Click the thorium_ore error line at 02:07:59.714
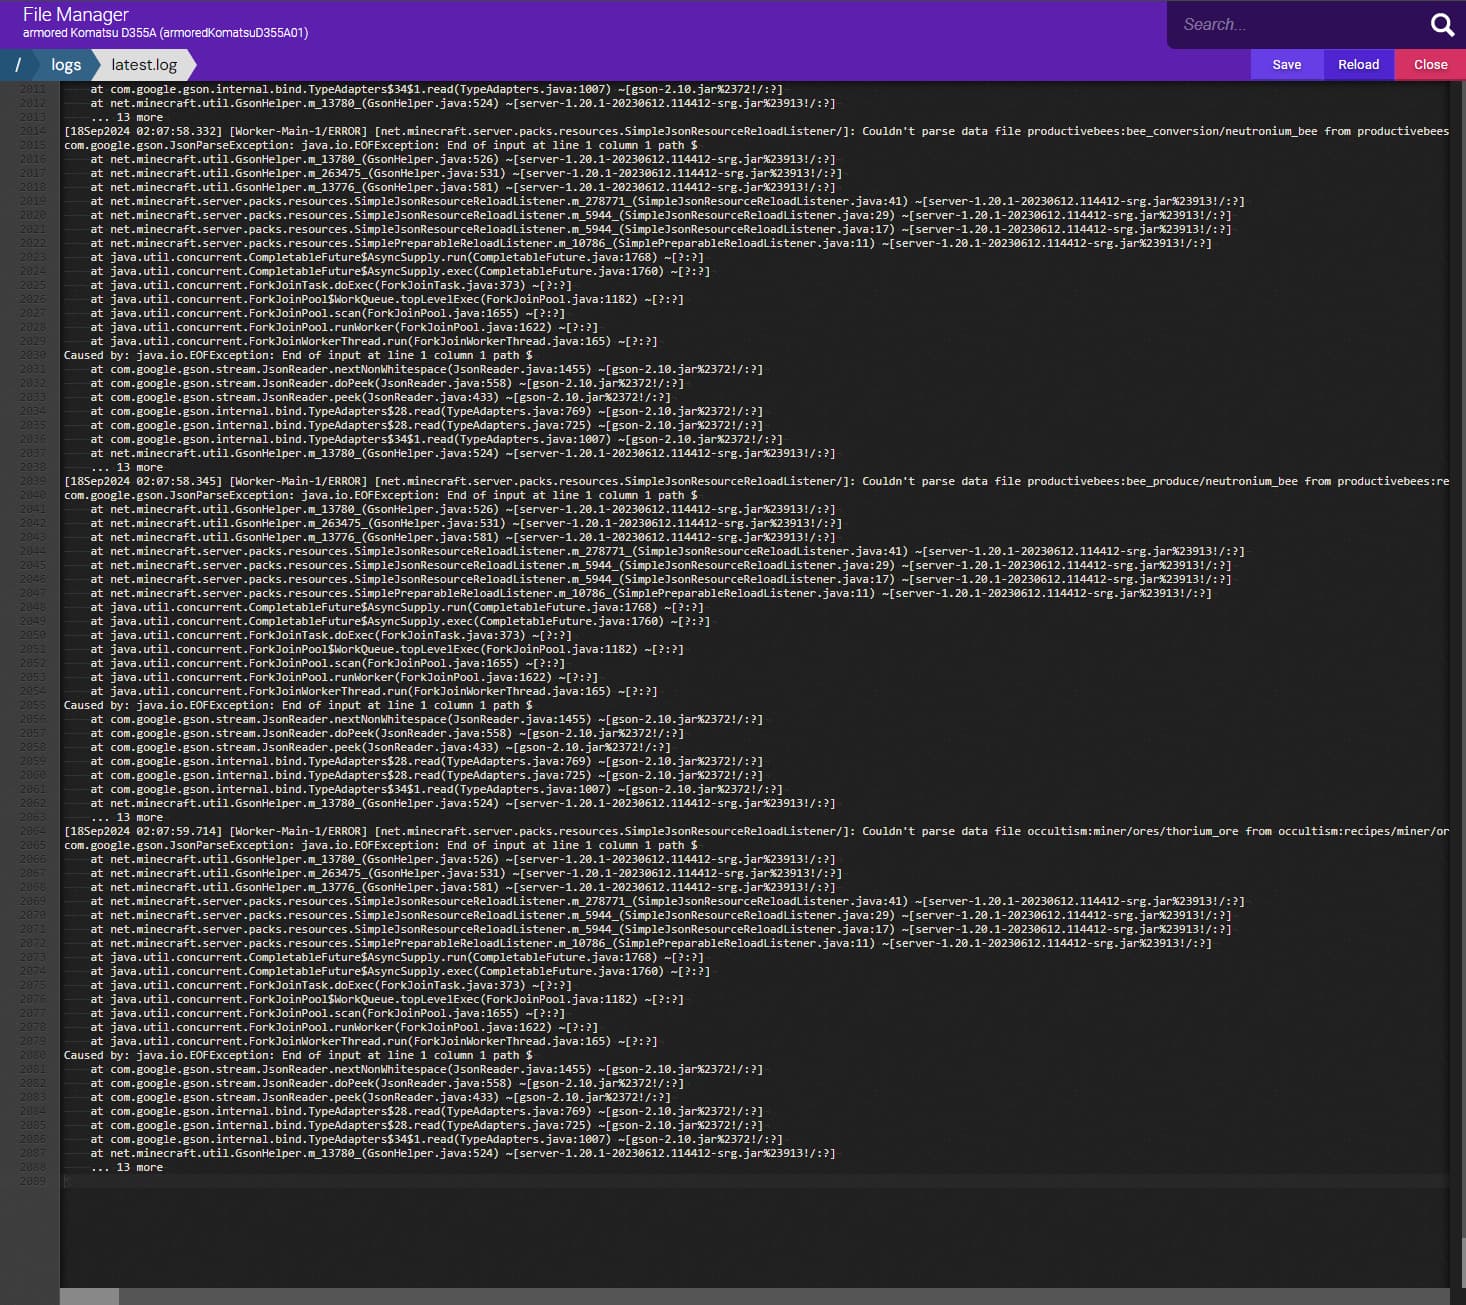The image size is (1466, 1305). [600, 831]
